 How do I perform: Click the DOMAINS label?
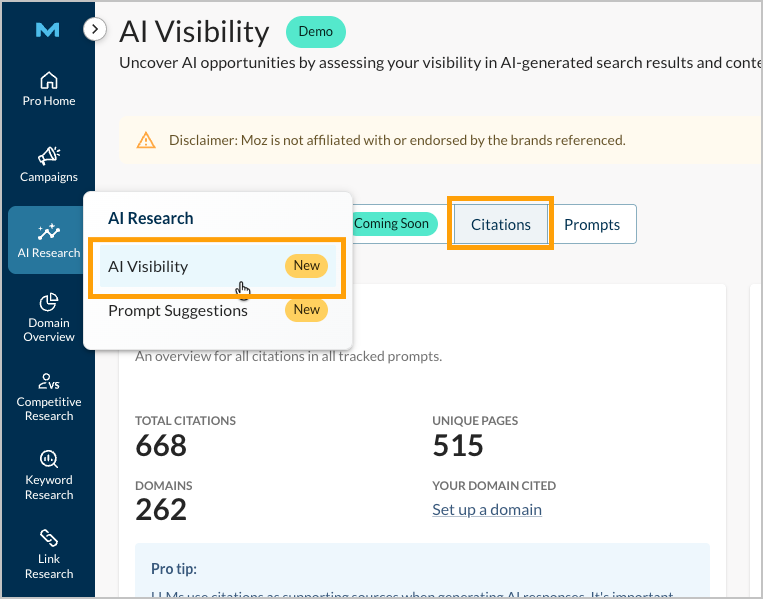pyautogui.click(x=164, y=486)
